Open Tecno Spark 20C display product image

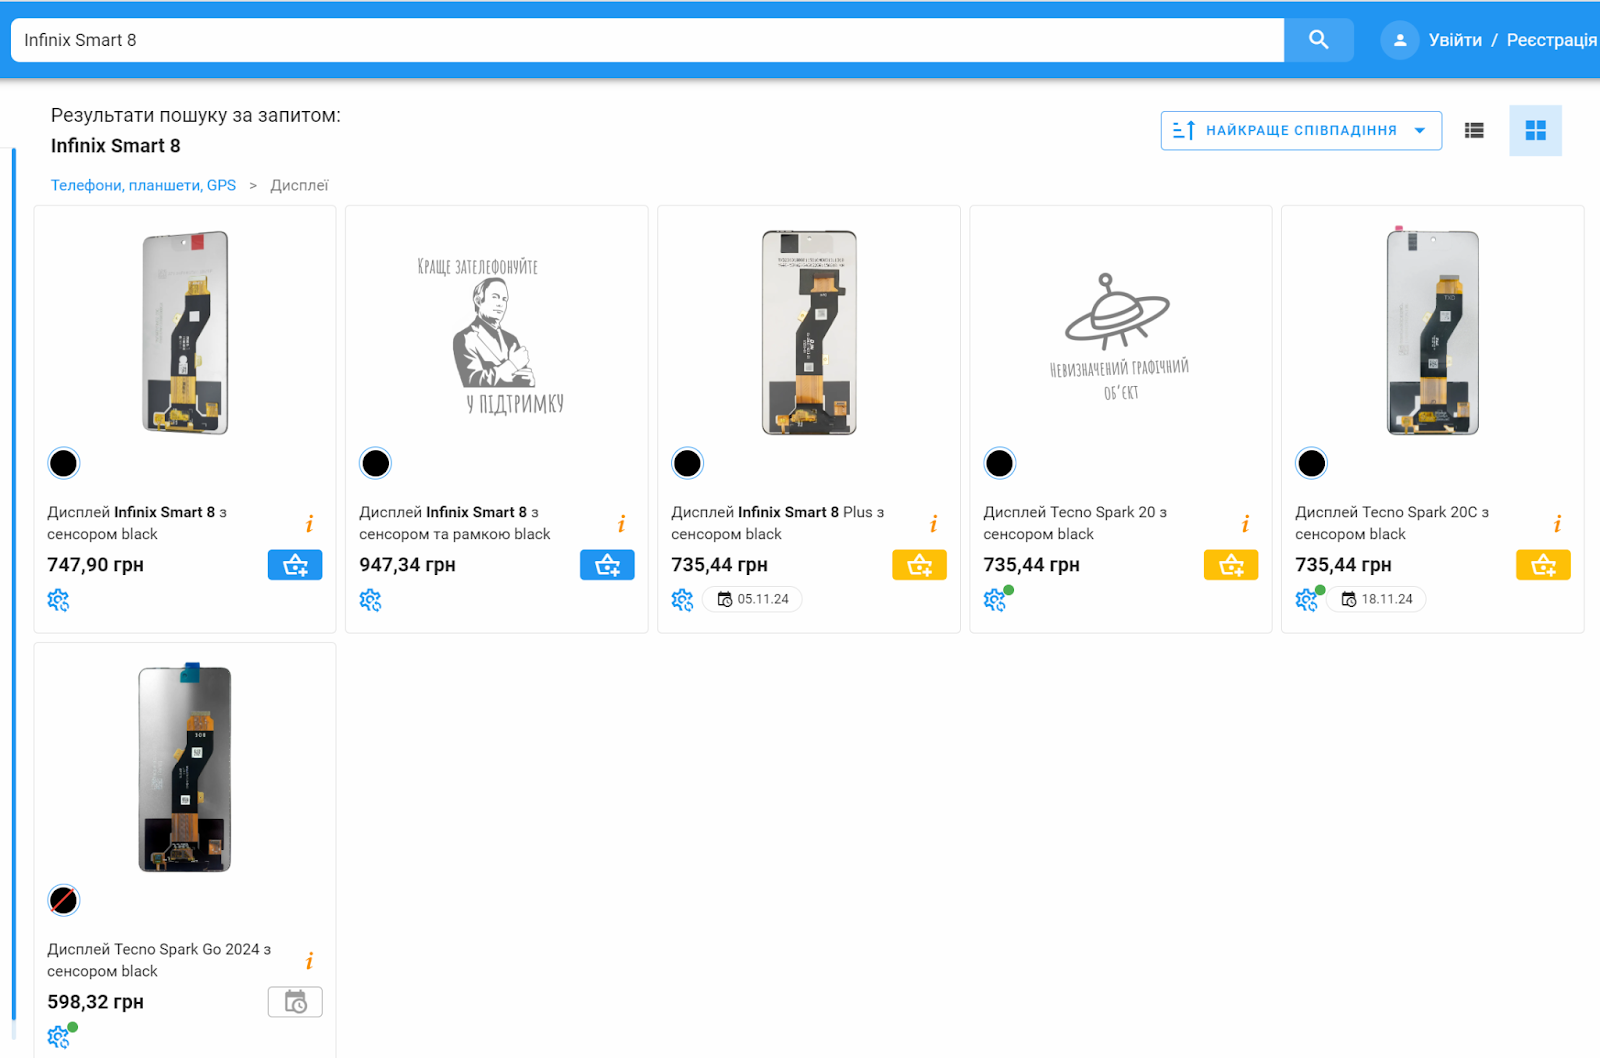[x=1433, y=330]
